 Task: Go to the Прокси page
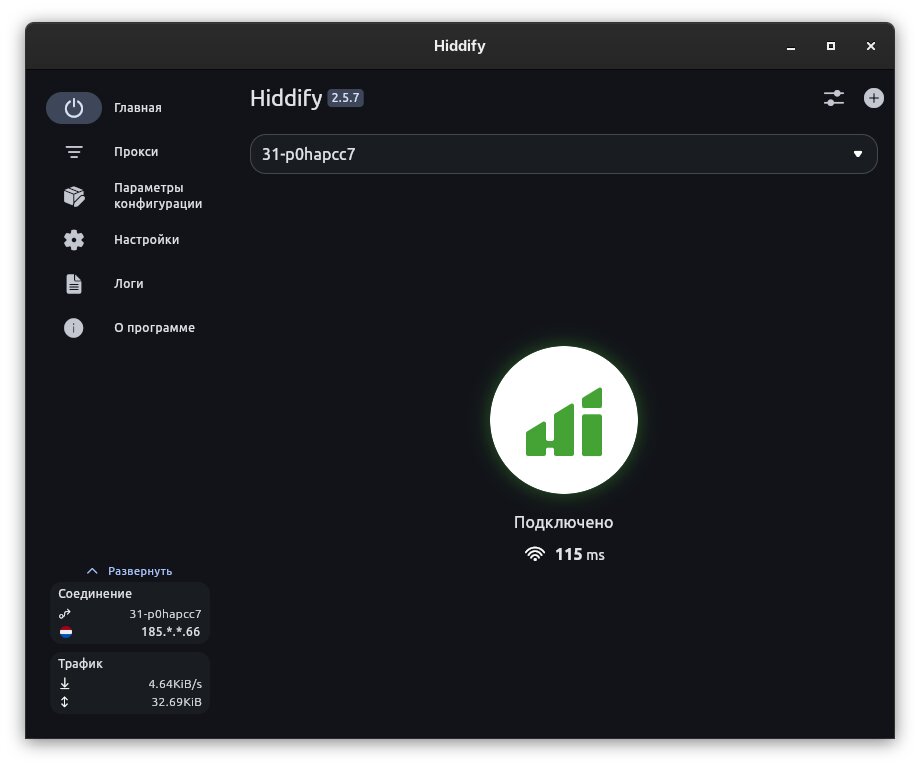coord(136,152)
